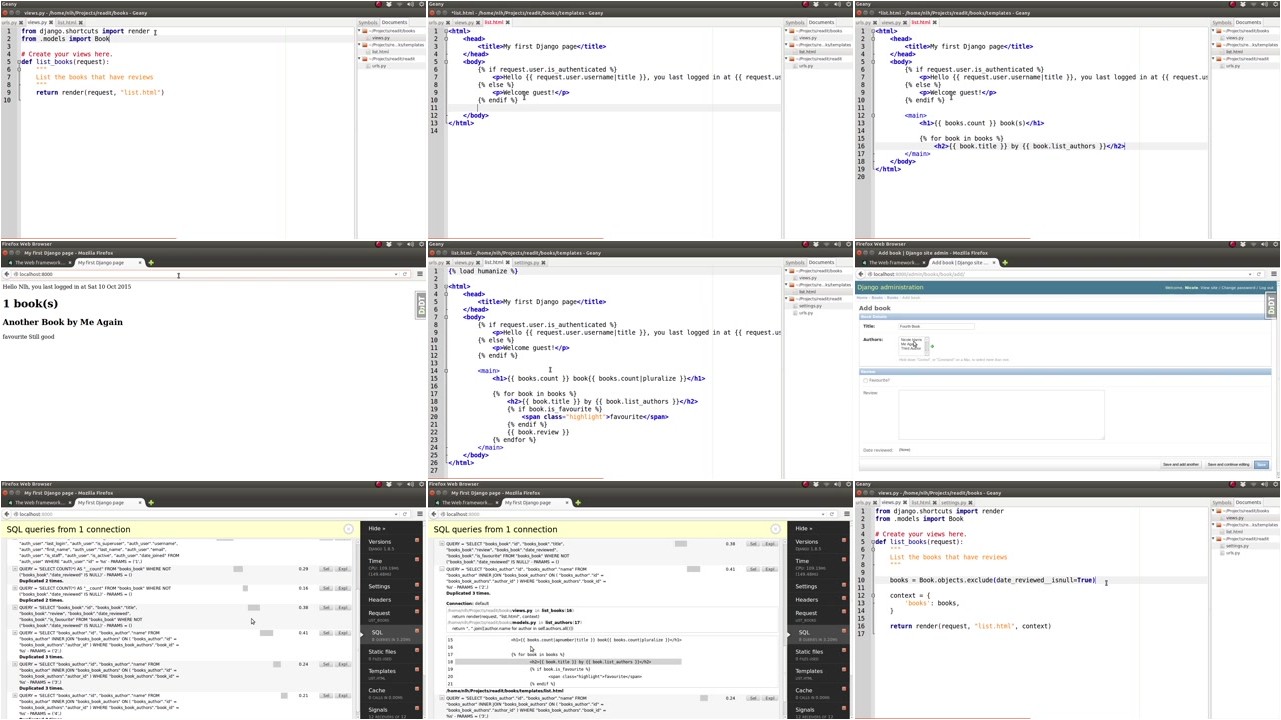Screen dimensions: 1281x720
Task: Open URL history dropdown in Add book address bar
Action: 1250,274
